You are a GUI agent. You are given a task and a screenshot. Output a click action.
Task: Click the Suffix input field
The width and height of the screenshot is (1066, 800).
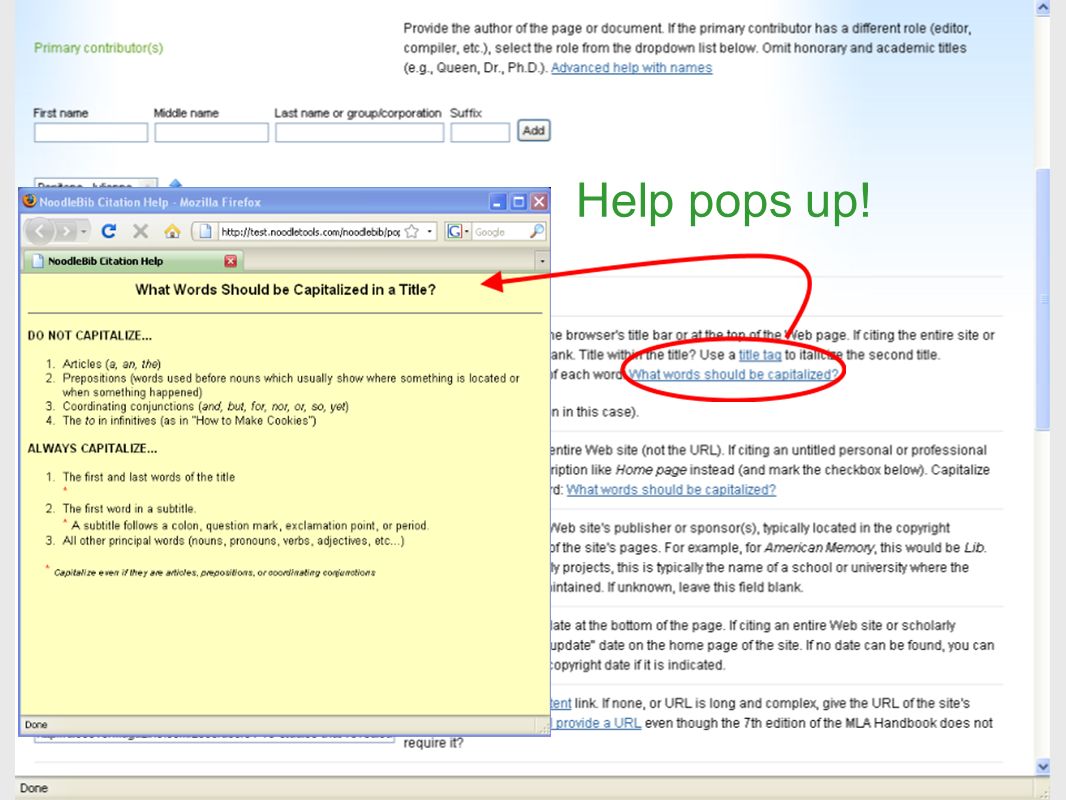tap(480, 133)
